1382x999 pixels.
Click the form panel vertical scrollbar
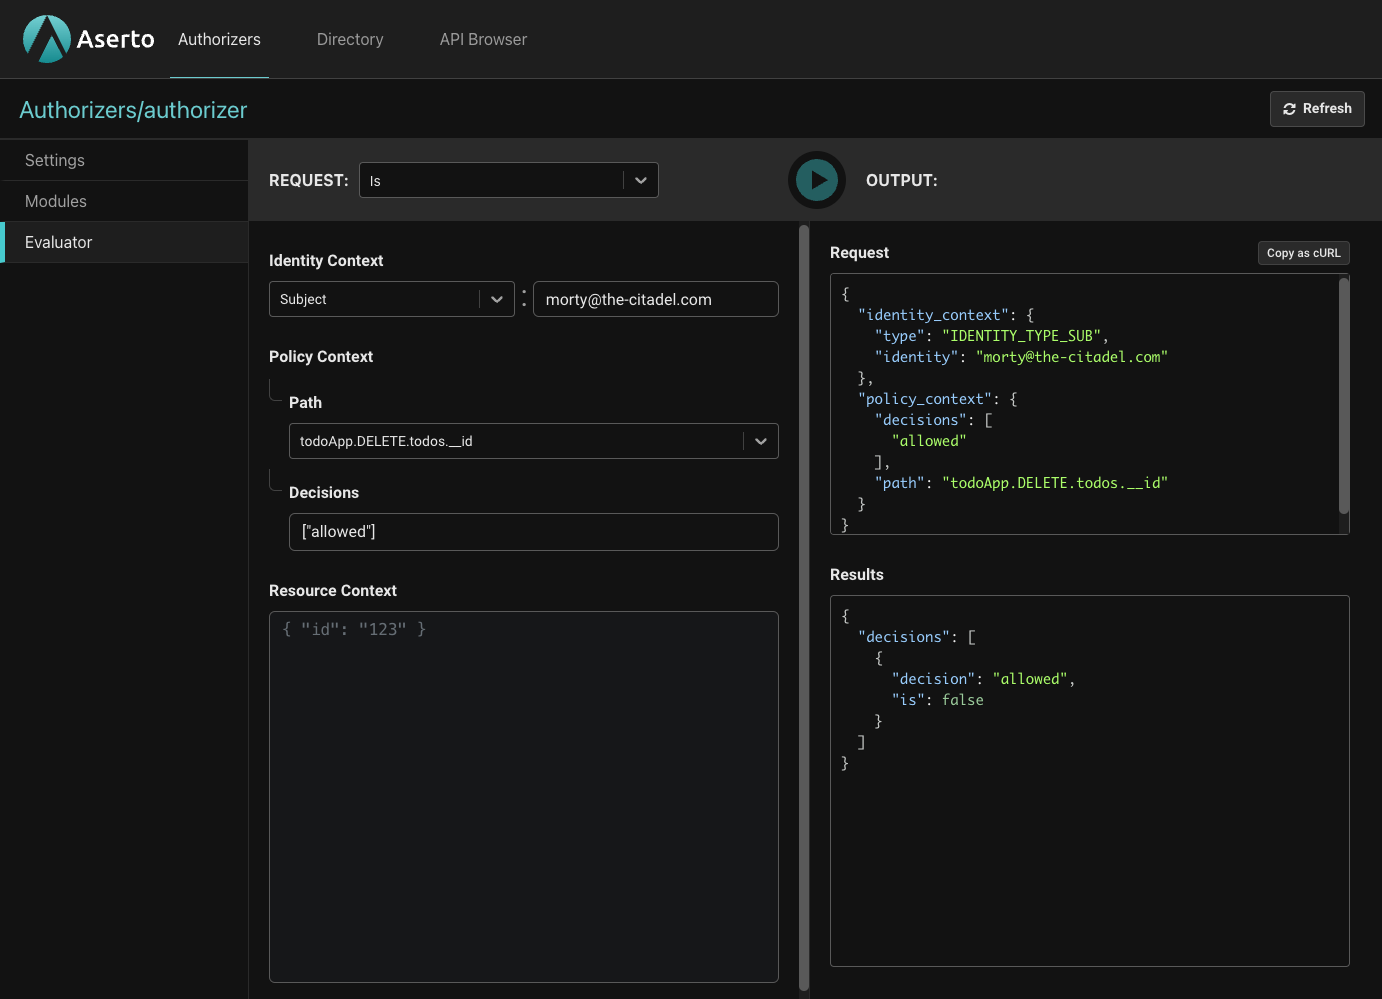[x=804, y=608]
